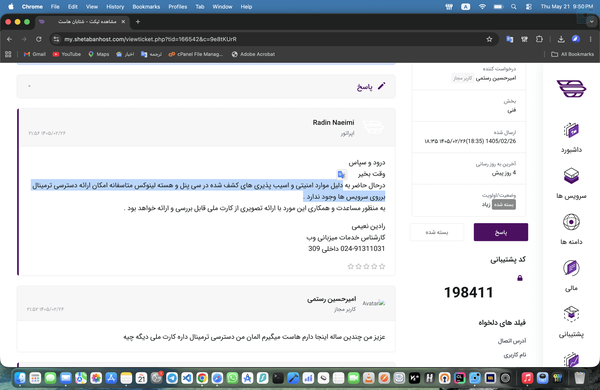Open the History menu
The image size is (600, 390).
[115, 7]
